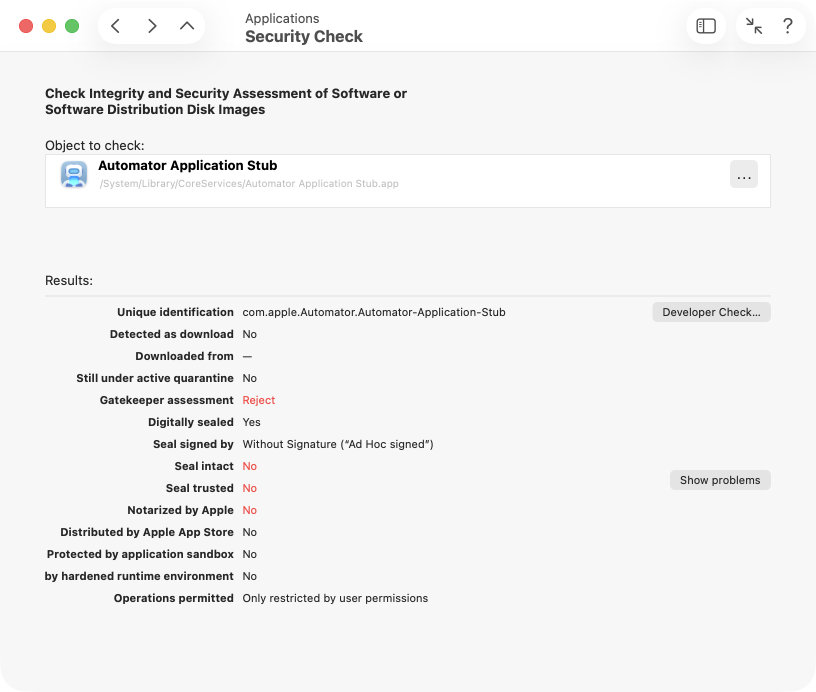Run the Developer Check
Viewport: 816px width, 692px height.
[710, 311]
